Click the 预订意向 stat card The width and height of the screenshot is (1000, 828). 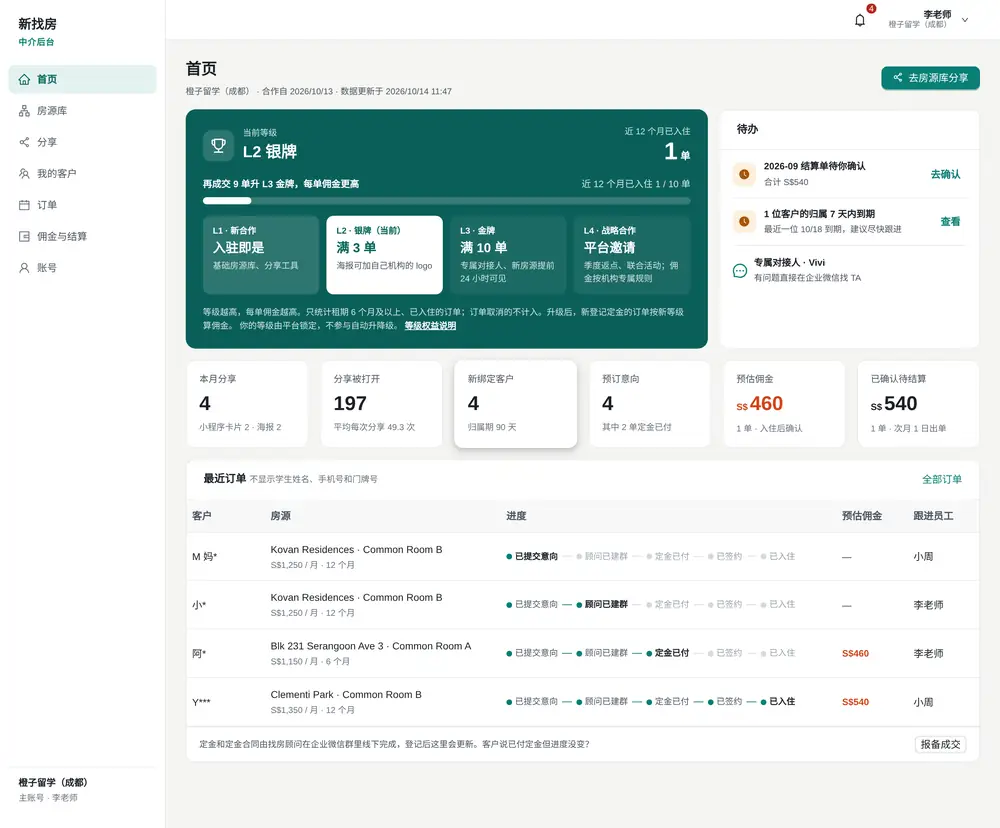point(650,404)
